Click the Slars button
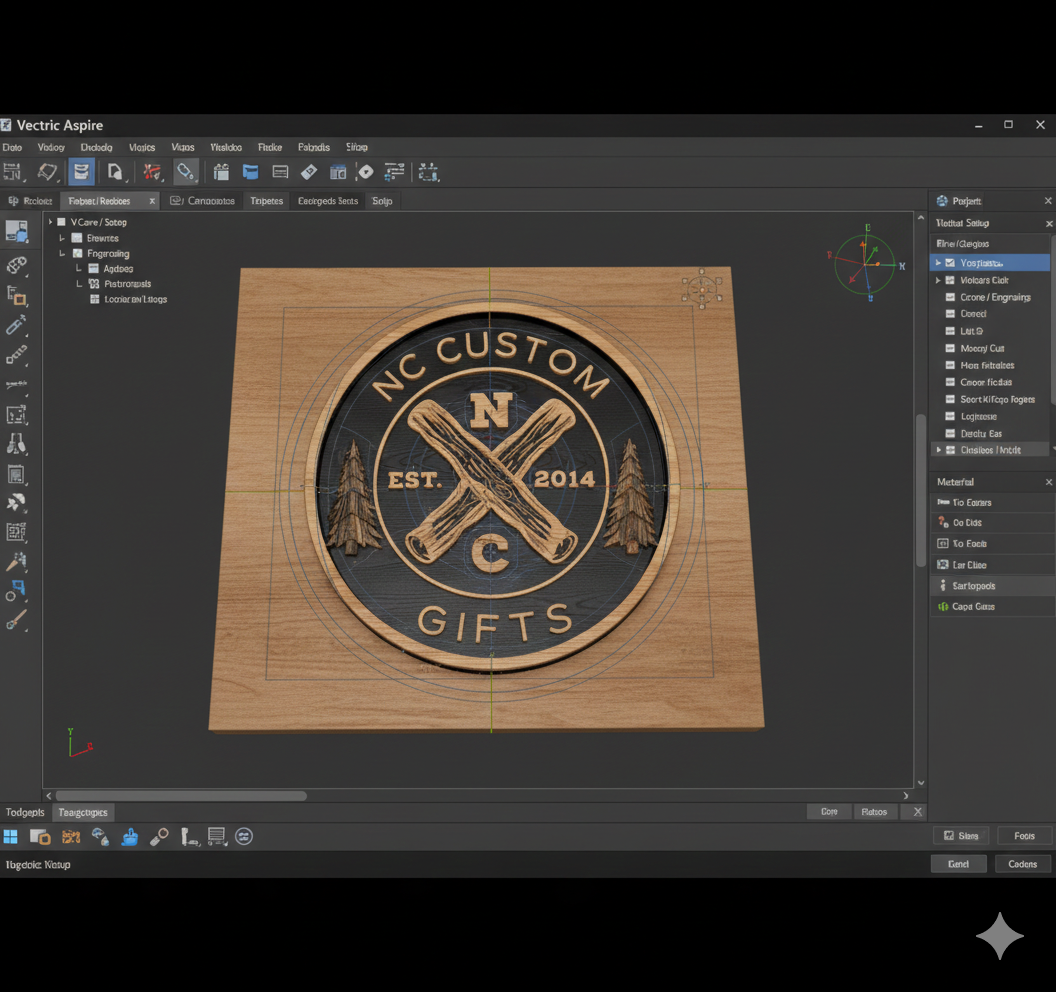 [961, 836]
